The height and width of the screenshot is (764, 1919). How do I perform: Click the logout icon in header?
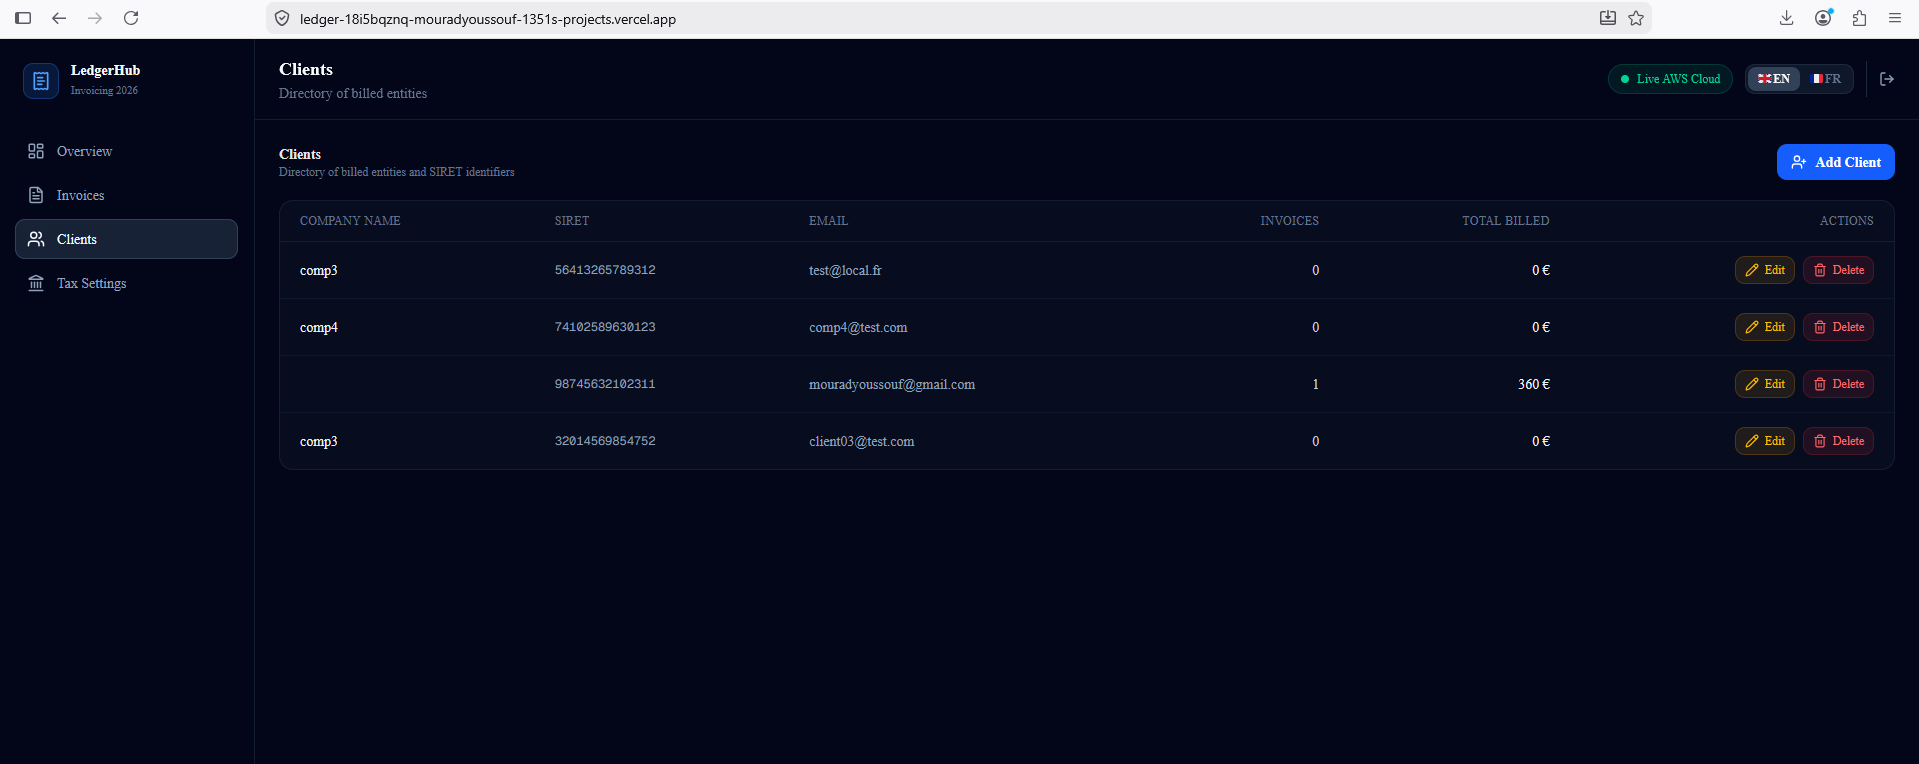1887,79
